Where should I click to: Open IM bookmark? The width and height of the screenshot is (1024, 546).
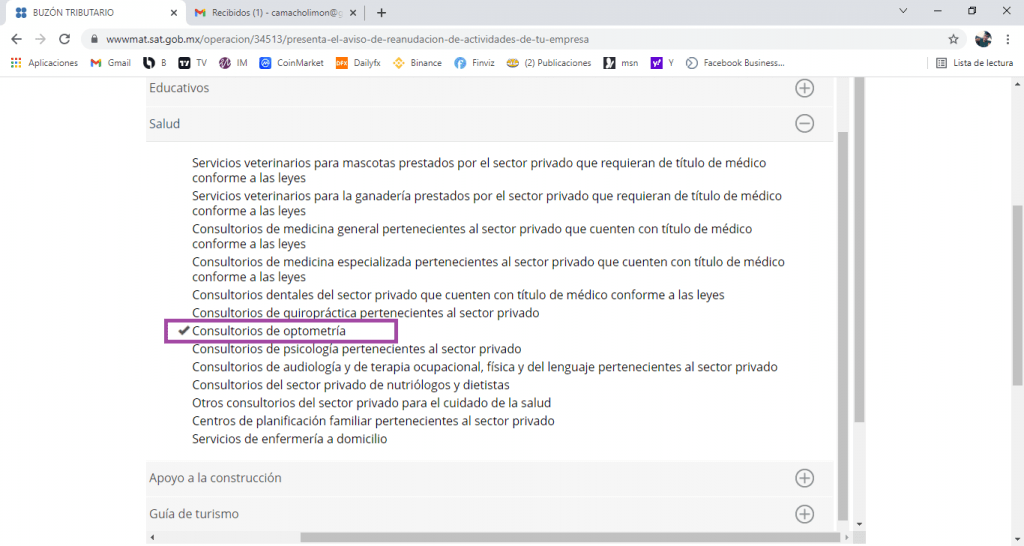pos(233,63)
